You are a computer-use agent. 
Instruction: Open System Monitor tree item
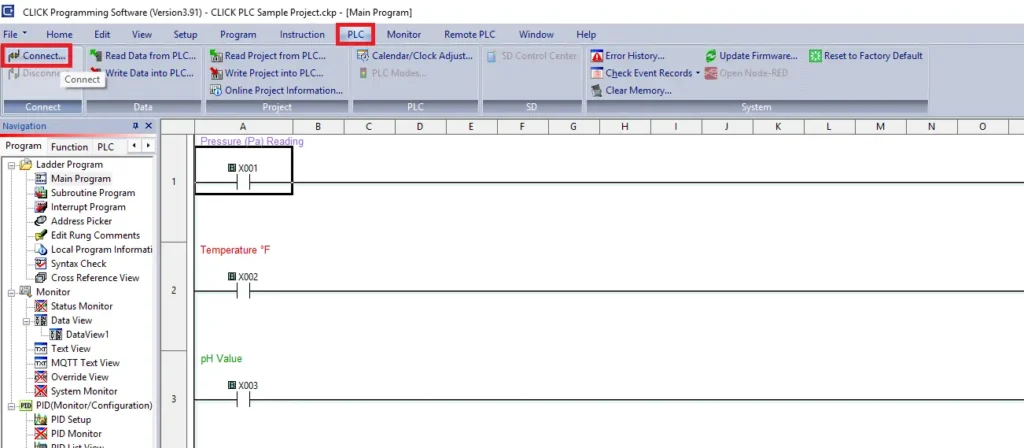[84, 391]
